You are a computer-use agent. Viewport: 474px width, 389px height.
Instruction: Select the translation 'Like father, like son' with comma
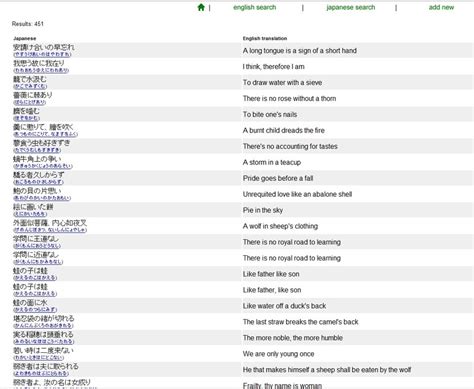tap(272, 290)
